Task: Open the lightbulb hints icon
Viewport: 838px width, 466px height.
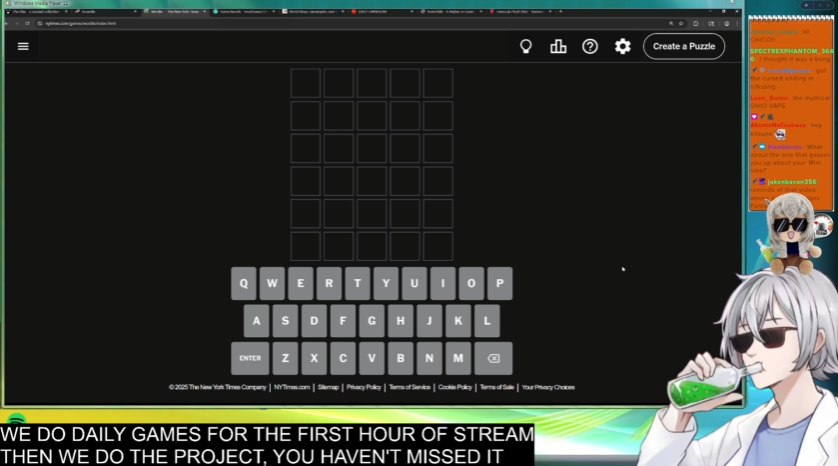Action: coord(526,46)
